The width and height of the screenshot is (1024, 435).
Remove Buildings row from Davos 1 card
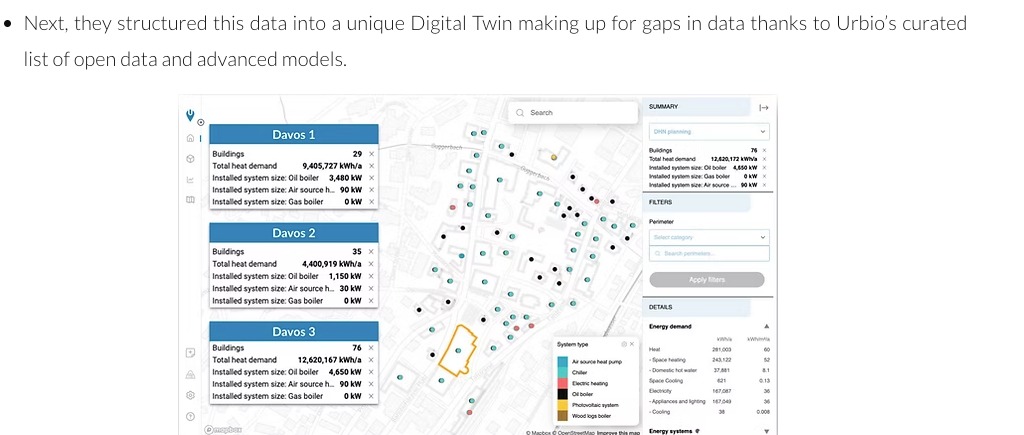(372, 154)
